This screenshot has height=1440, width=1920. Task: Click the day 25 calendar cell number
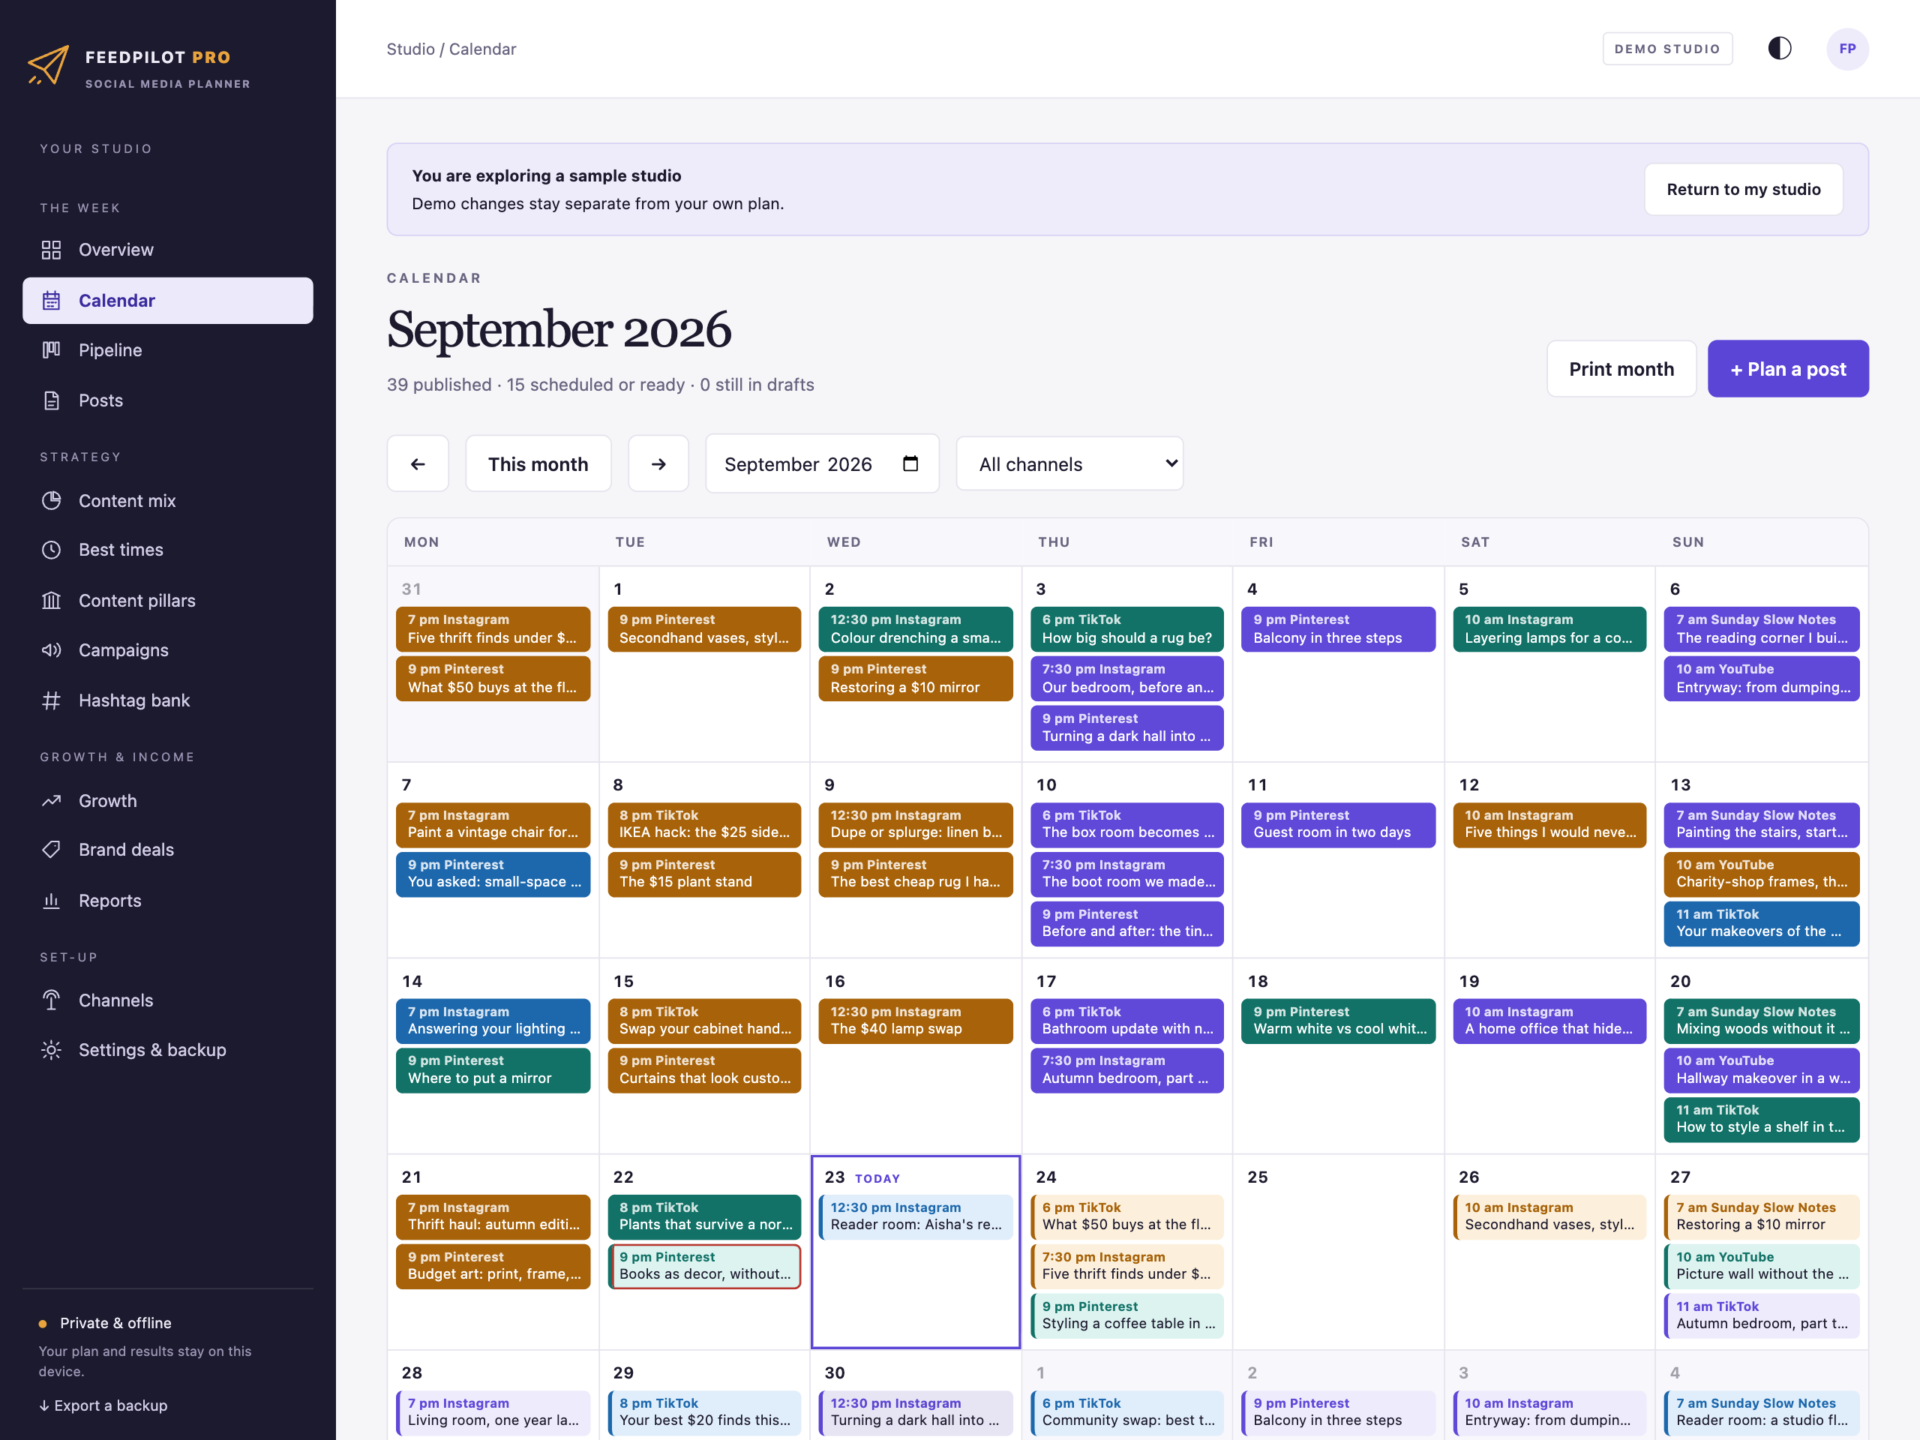[1258, 1177]
